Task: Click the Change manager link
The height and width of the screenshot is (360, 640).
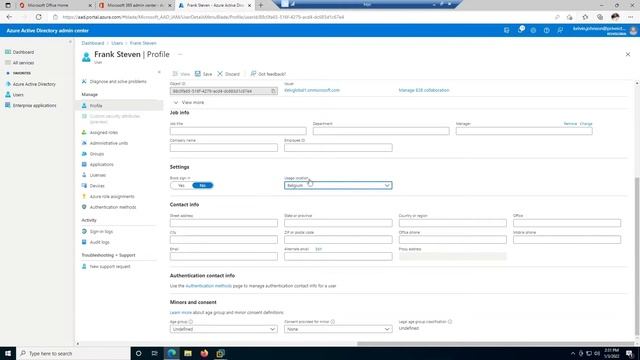Action: pyautogui.click(x=586, y=123)
